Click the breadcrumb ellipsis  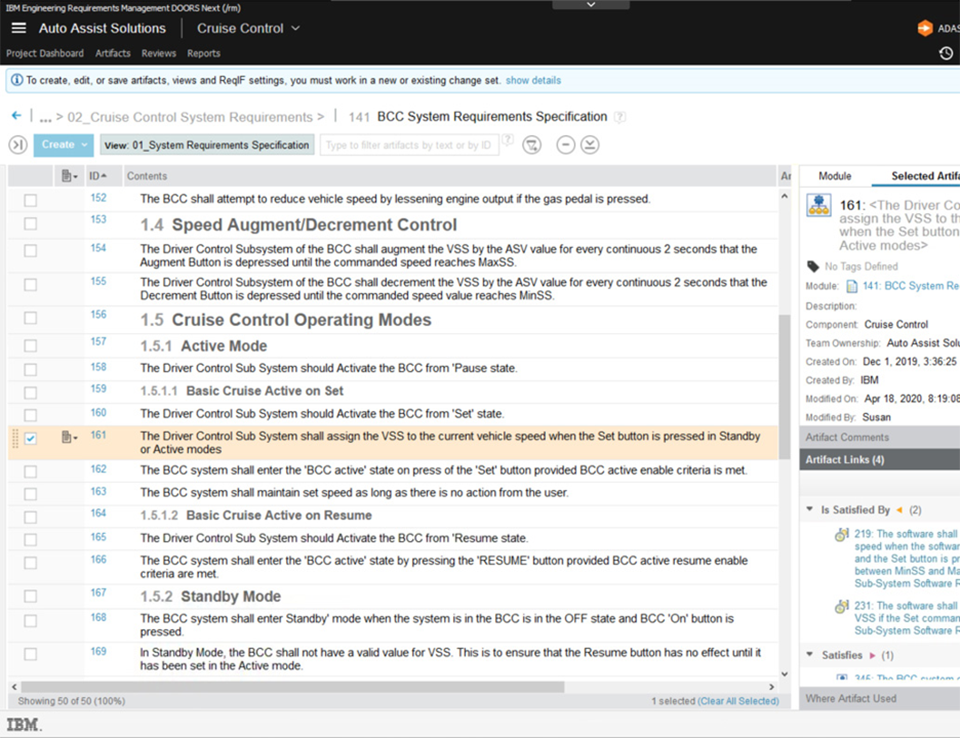45,117
